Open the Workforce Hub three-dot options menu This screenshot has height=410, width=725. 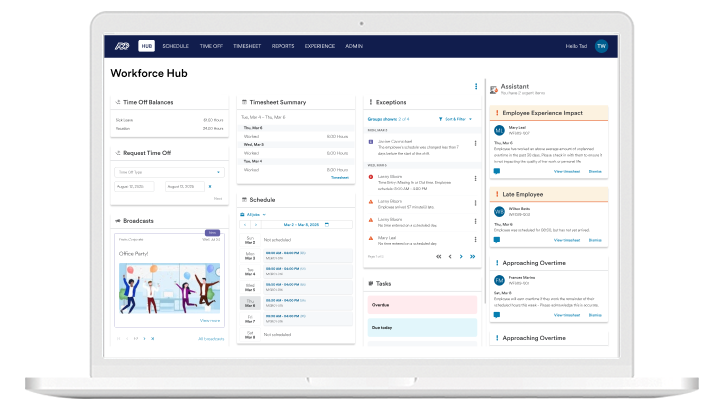coord(476,87)
